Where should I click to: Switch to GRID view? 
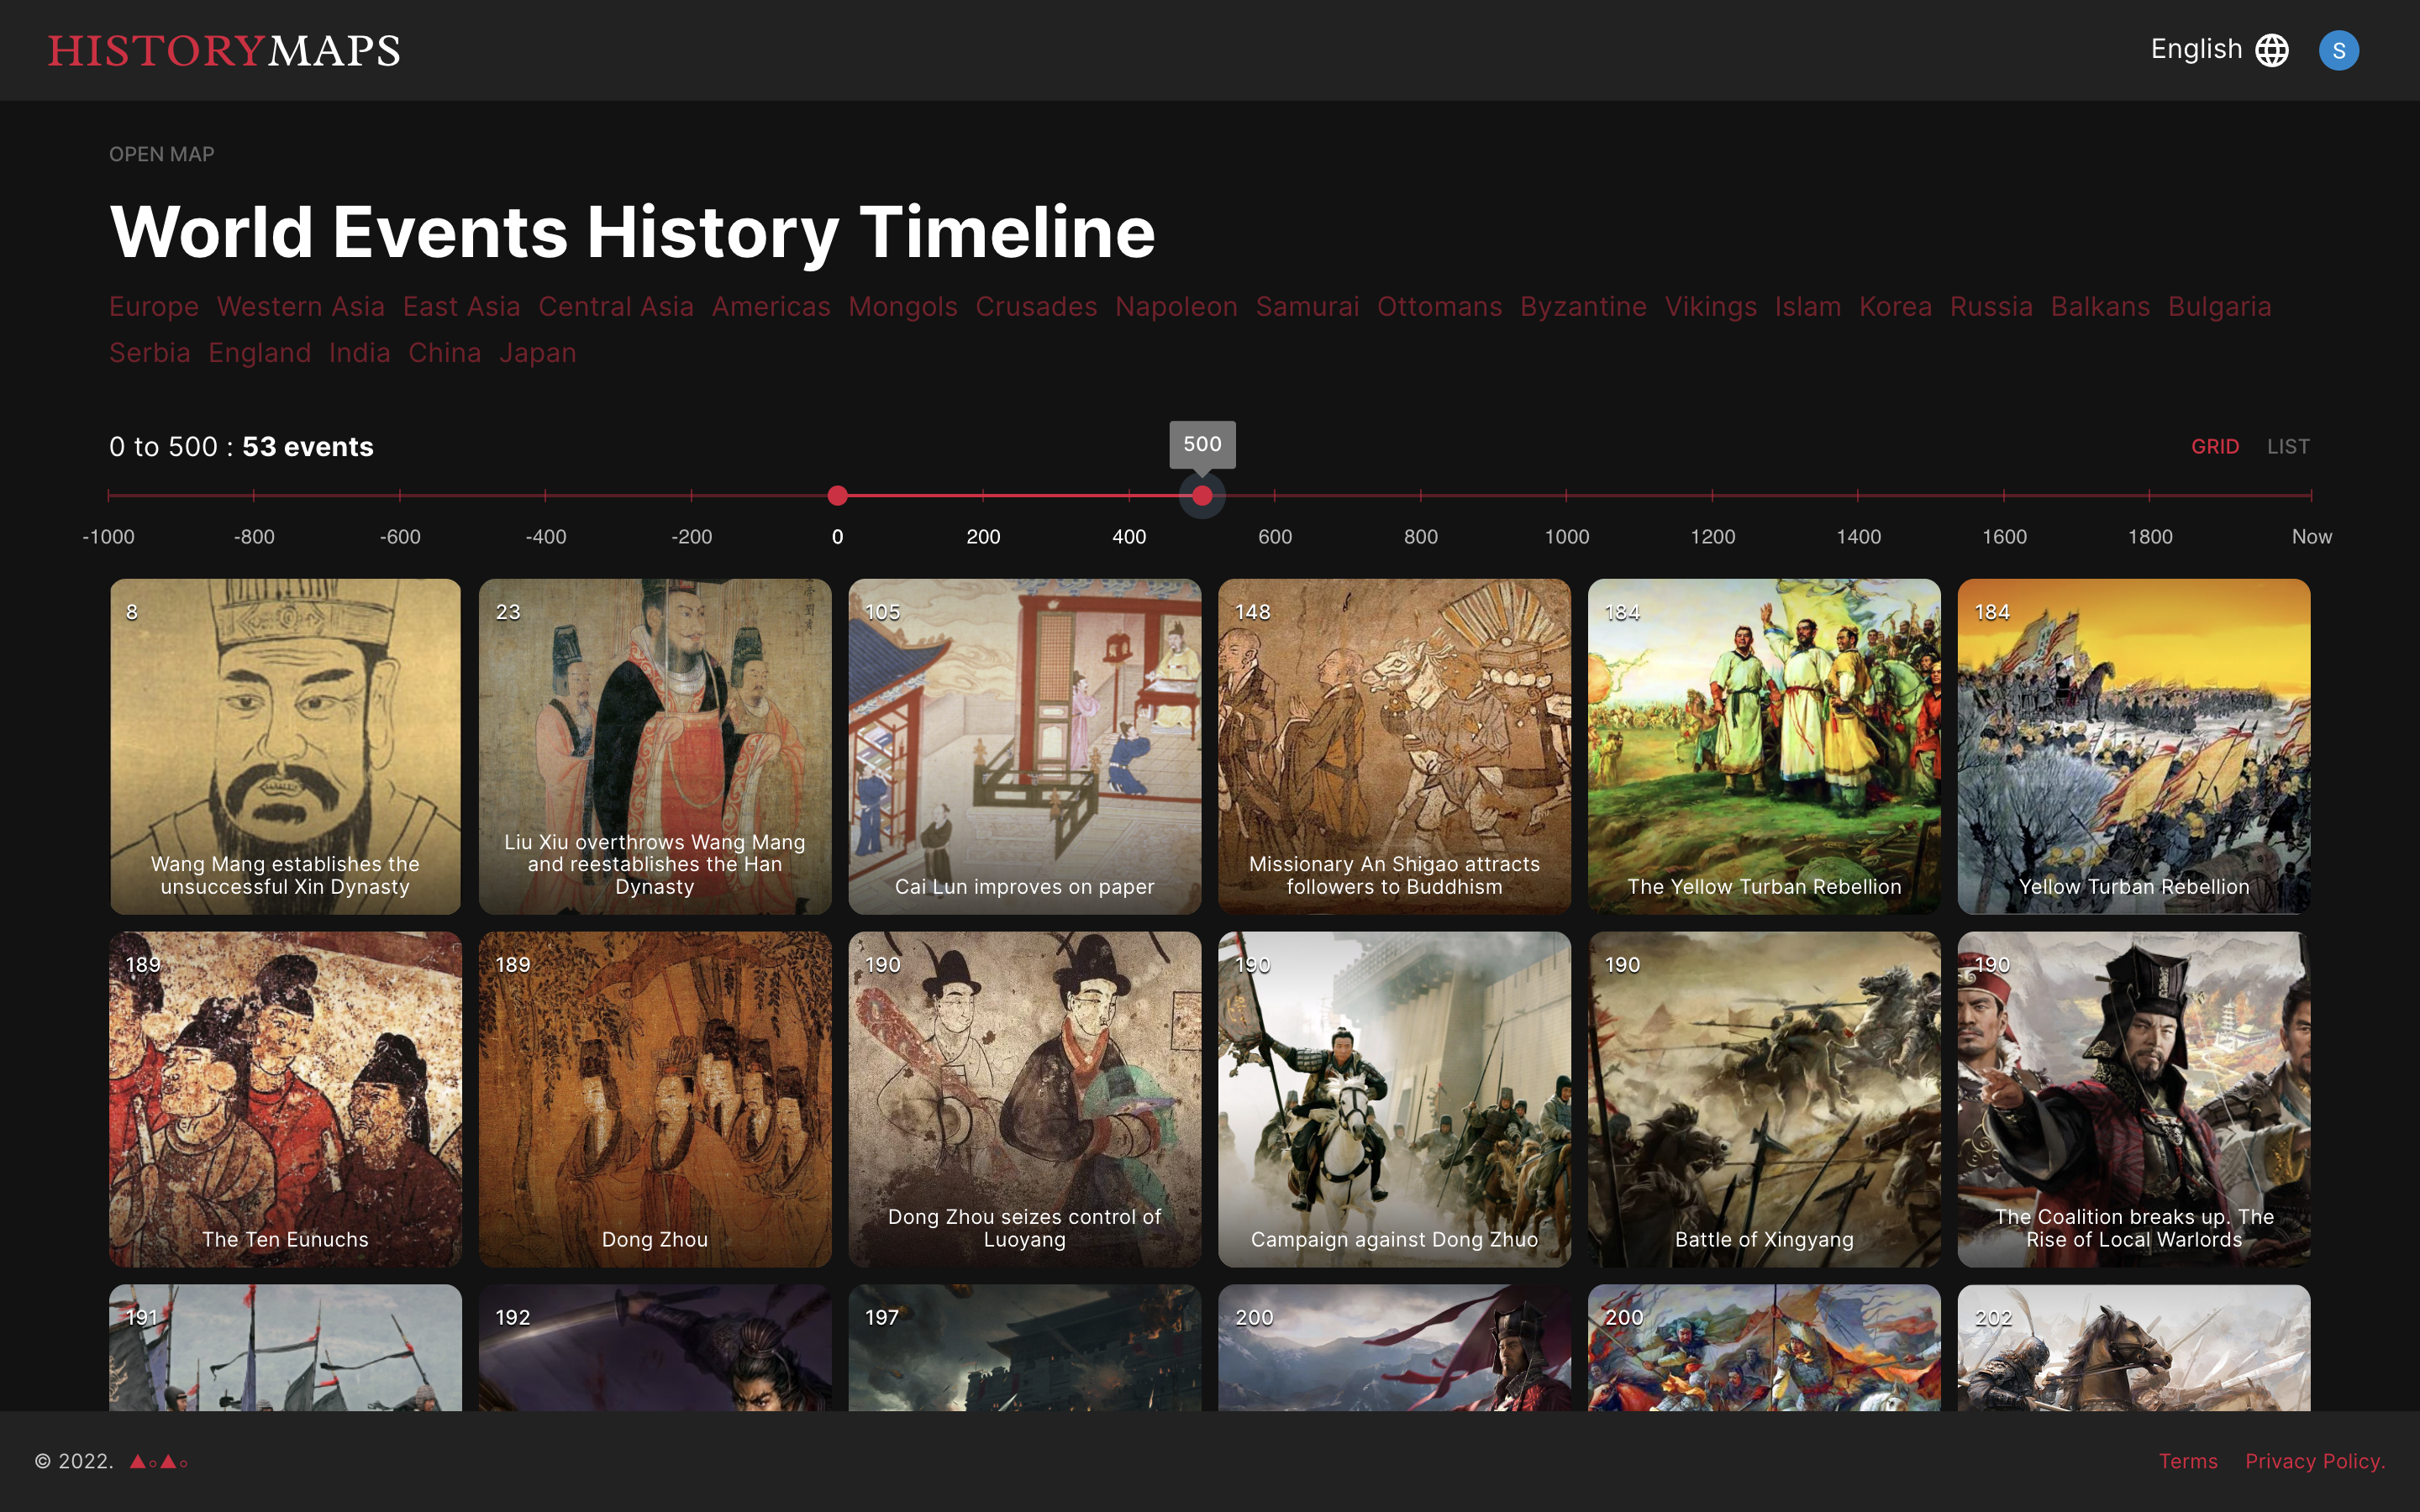click(x=2215, y=447)
